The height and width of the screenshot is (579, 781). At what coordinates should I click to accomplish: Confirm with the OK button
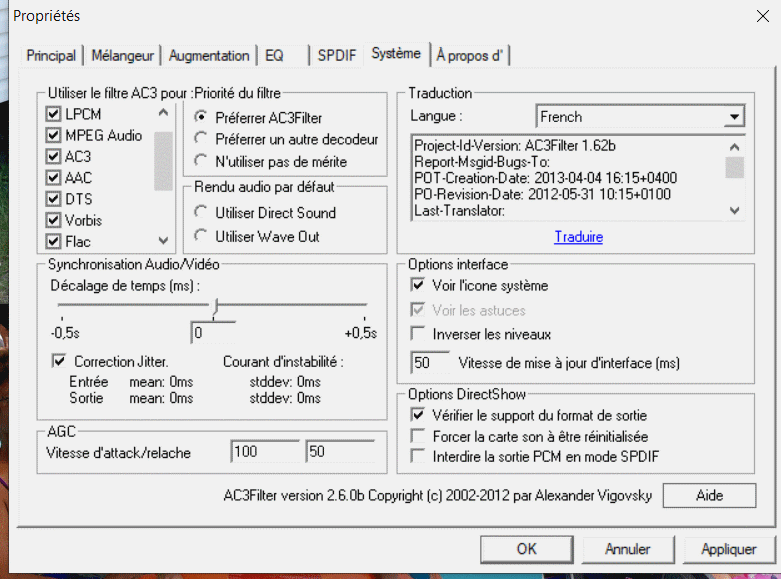526,549
